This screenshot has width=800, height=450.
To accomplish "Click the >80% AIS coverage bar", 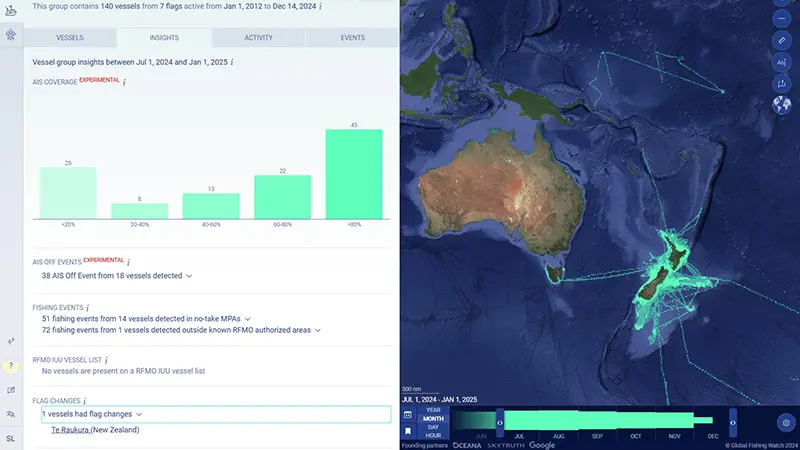I will click(354, 174).
